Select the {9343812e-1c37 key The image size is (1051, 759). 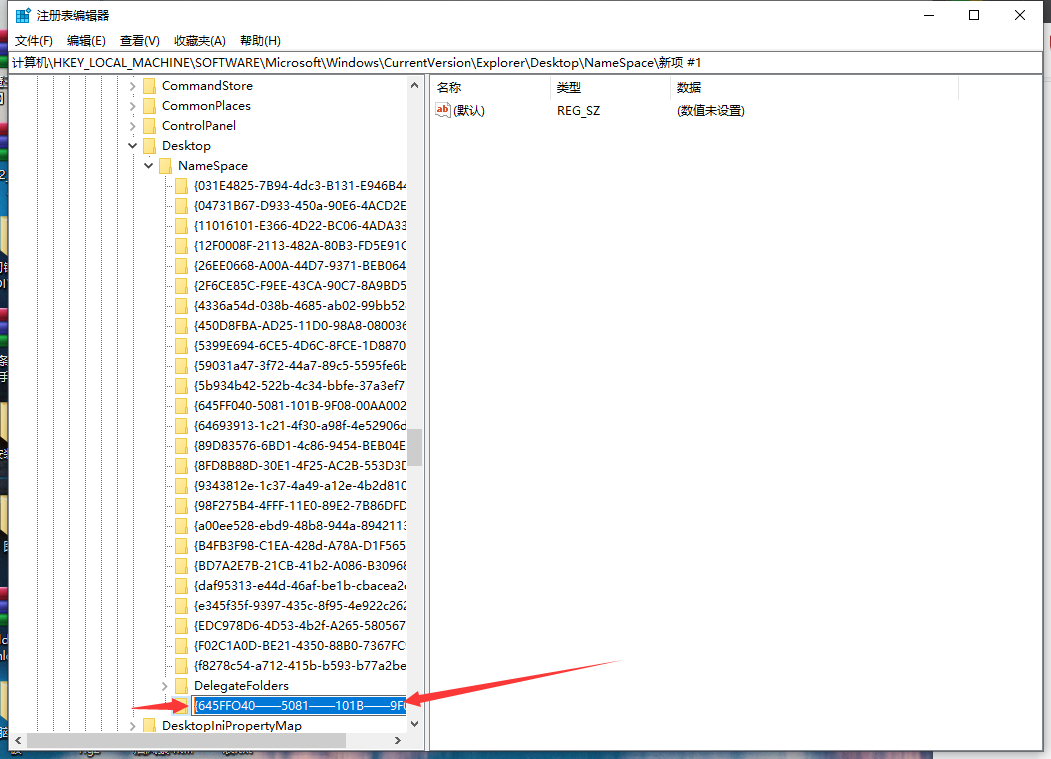300,486
